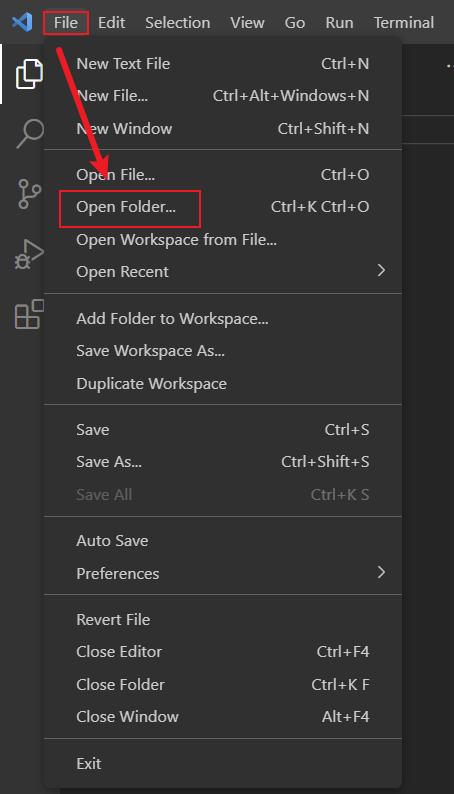This screenshot has height=794, width=454.
Task: Click the VS Code logo icon
Action: point(22,22)
